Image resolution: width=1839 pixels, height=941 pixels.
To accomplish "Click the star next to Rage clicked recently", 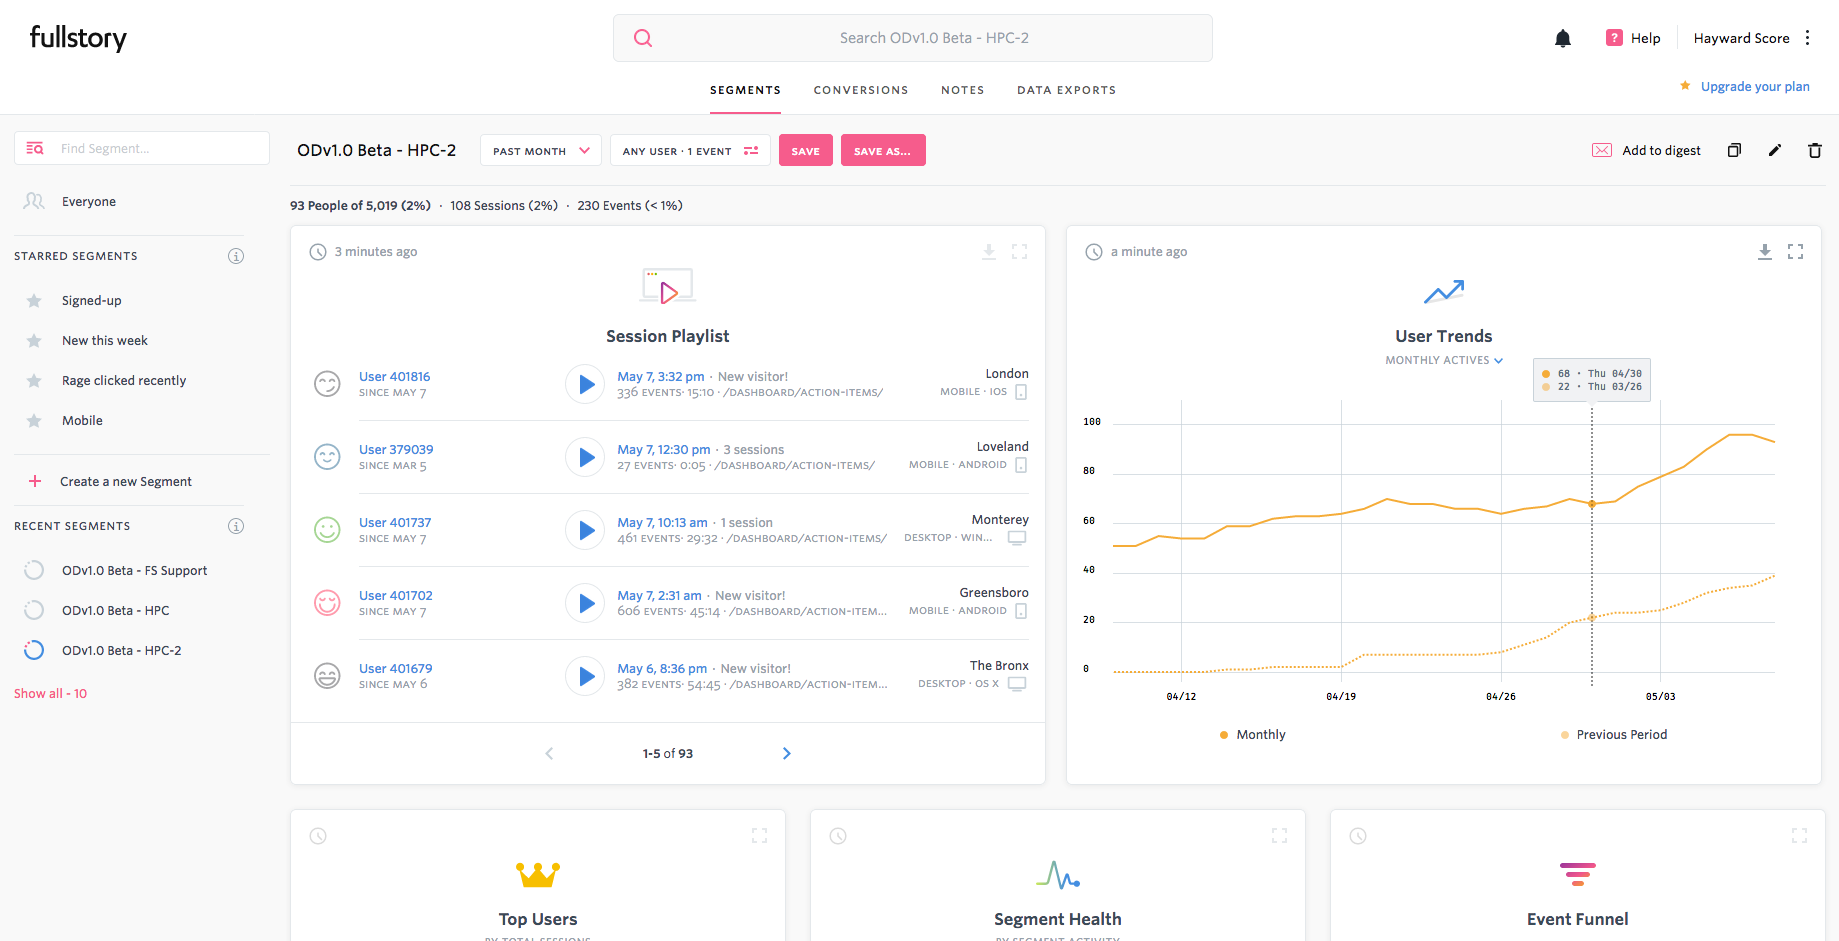I will click(34, 381).
